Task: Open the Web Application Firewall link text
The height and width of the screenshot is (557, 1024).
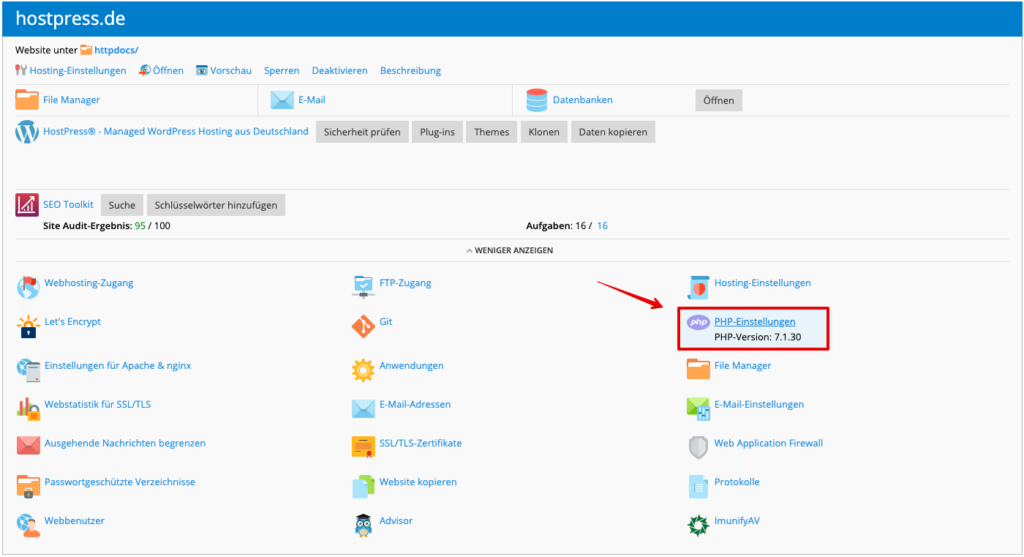Action: coord(768,443)
